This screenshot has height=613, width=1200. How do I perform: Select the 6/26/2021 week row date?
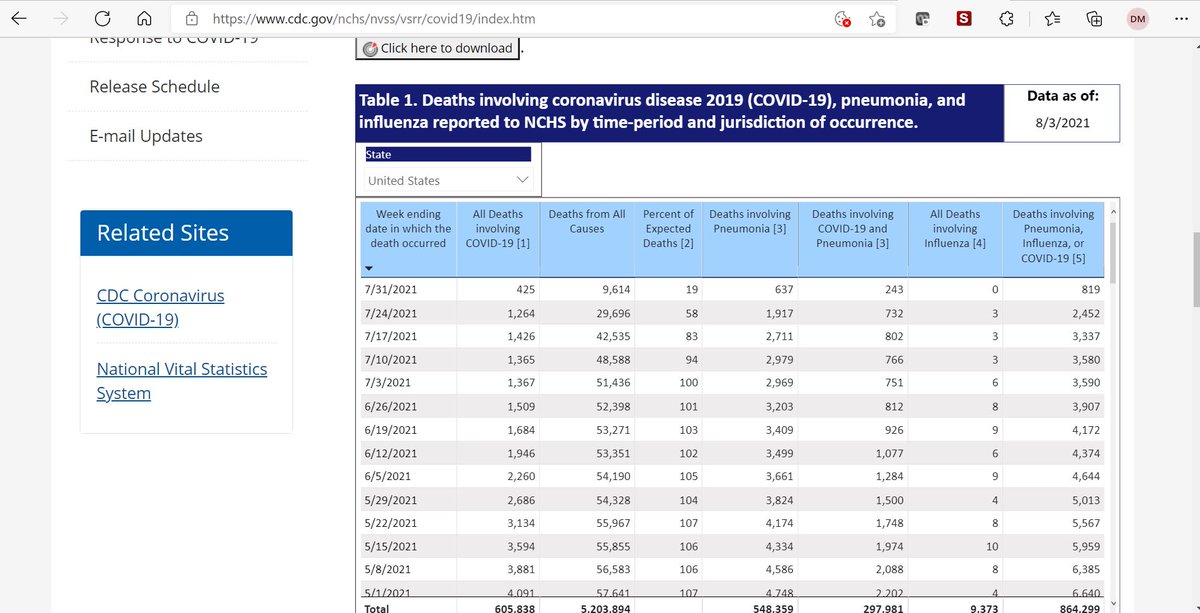coord(390,406)
